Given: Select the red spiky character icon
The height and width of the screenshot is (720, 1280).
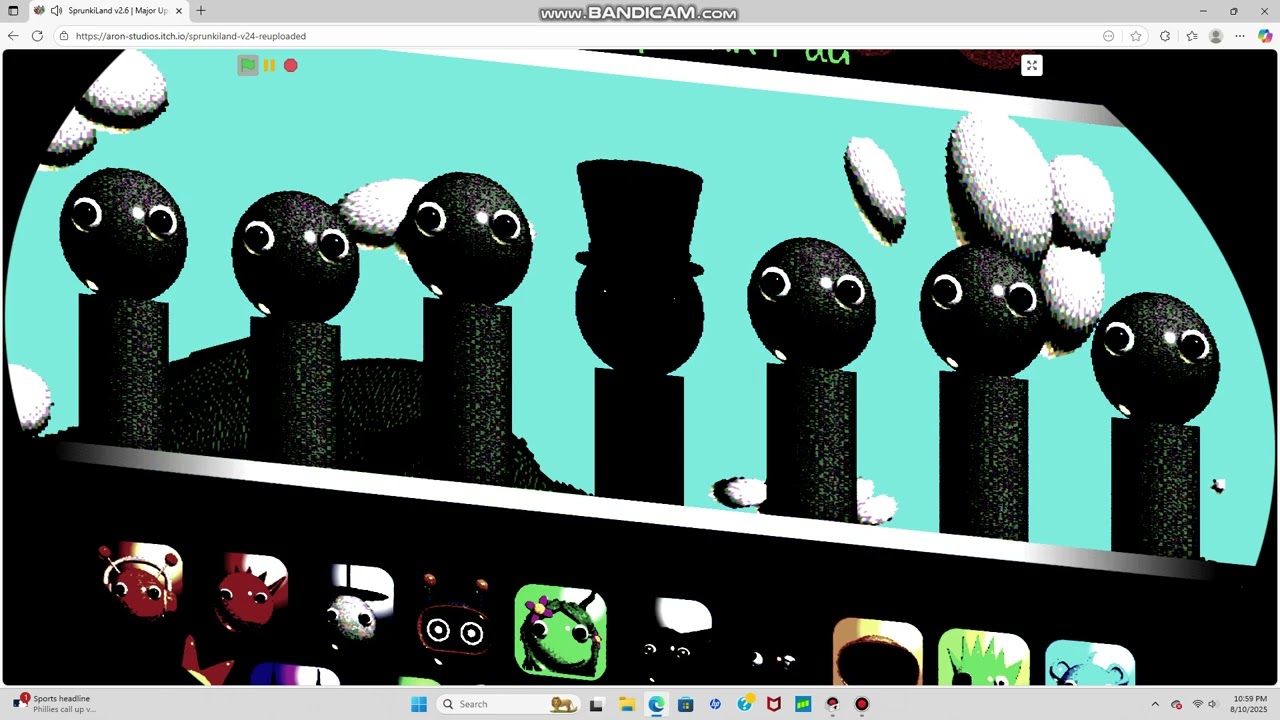Looking at the screenshot, I should pos(251,592).
